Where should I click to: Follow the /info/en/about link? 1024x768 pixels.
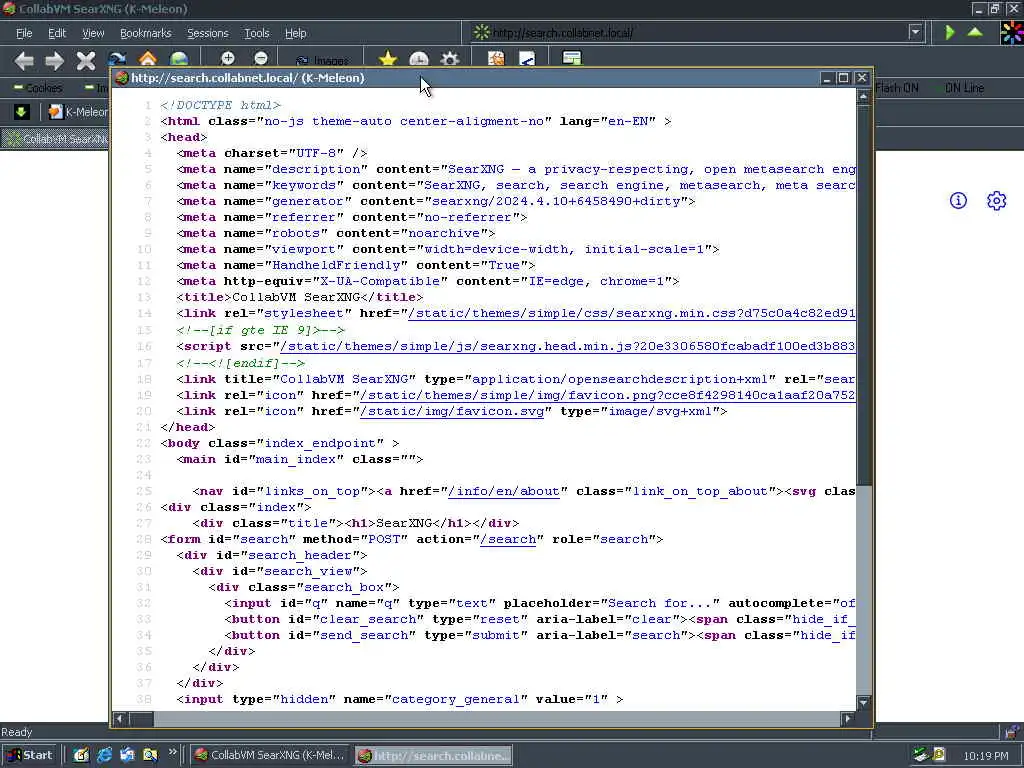pos(504,491)
